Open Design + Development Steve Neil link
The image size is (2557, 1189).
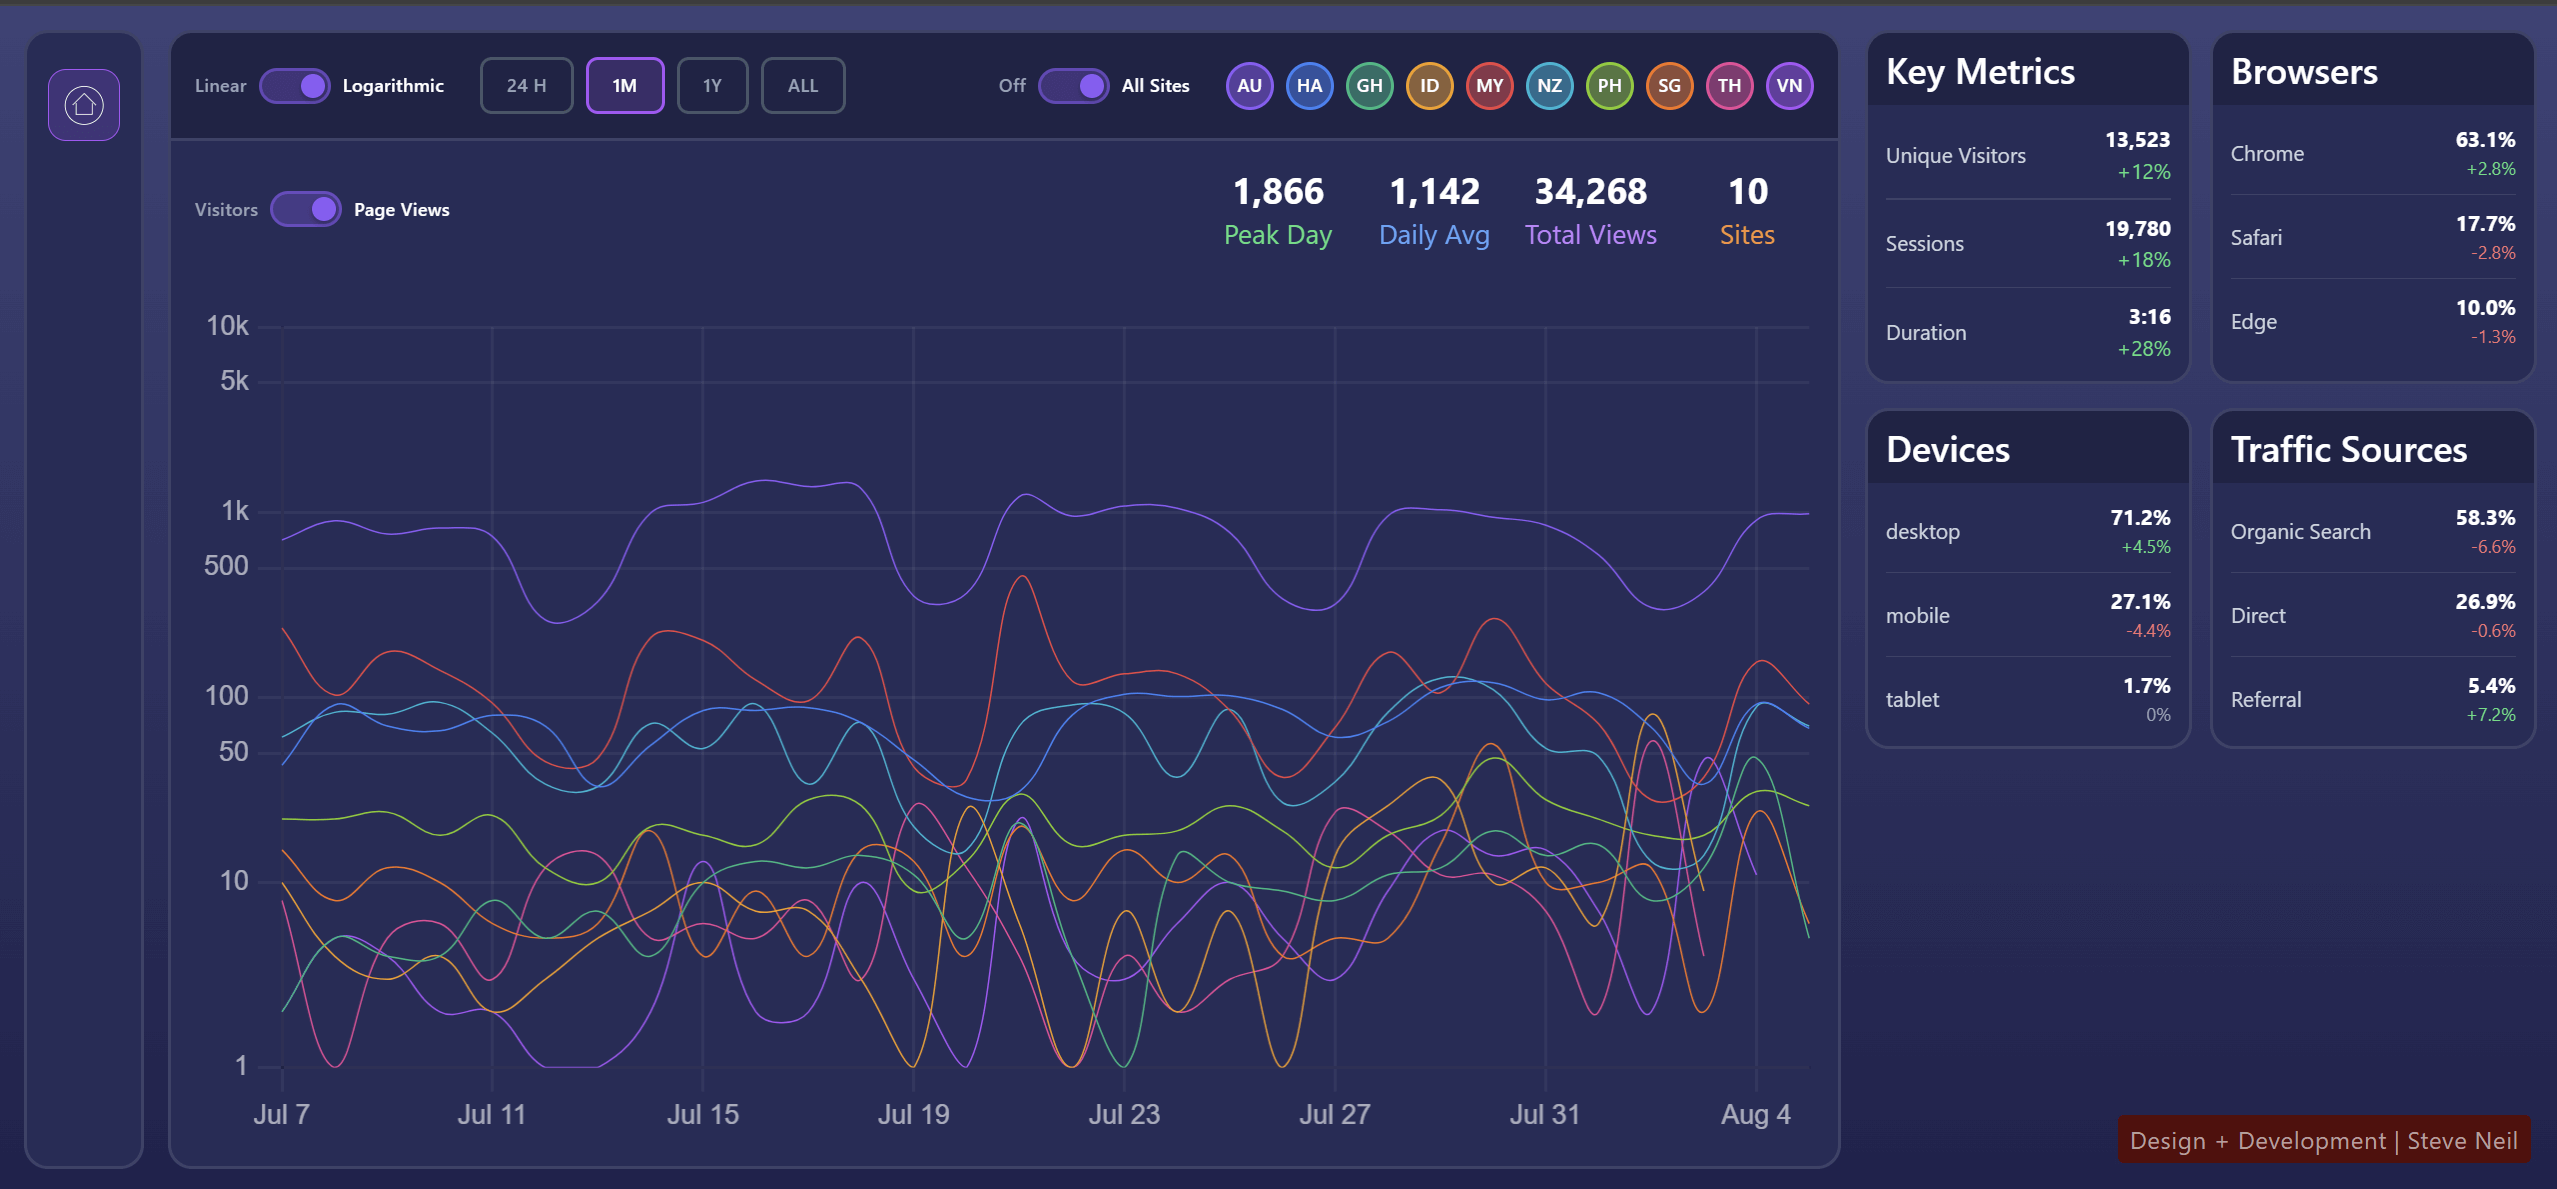(2323, 1140)
